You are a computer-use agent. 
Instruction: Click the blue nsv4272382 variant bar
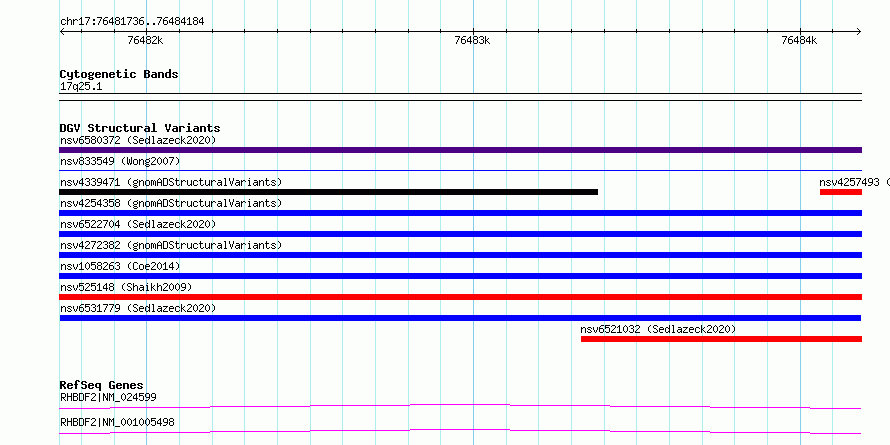[460, 255]
